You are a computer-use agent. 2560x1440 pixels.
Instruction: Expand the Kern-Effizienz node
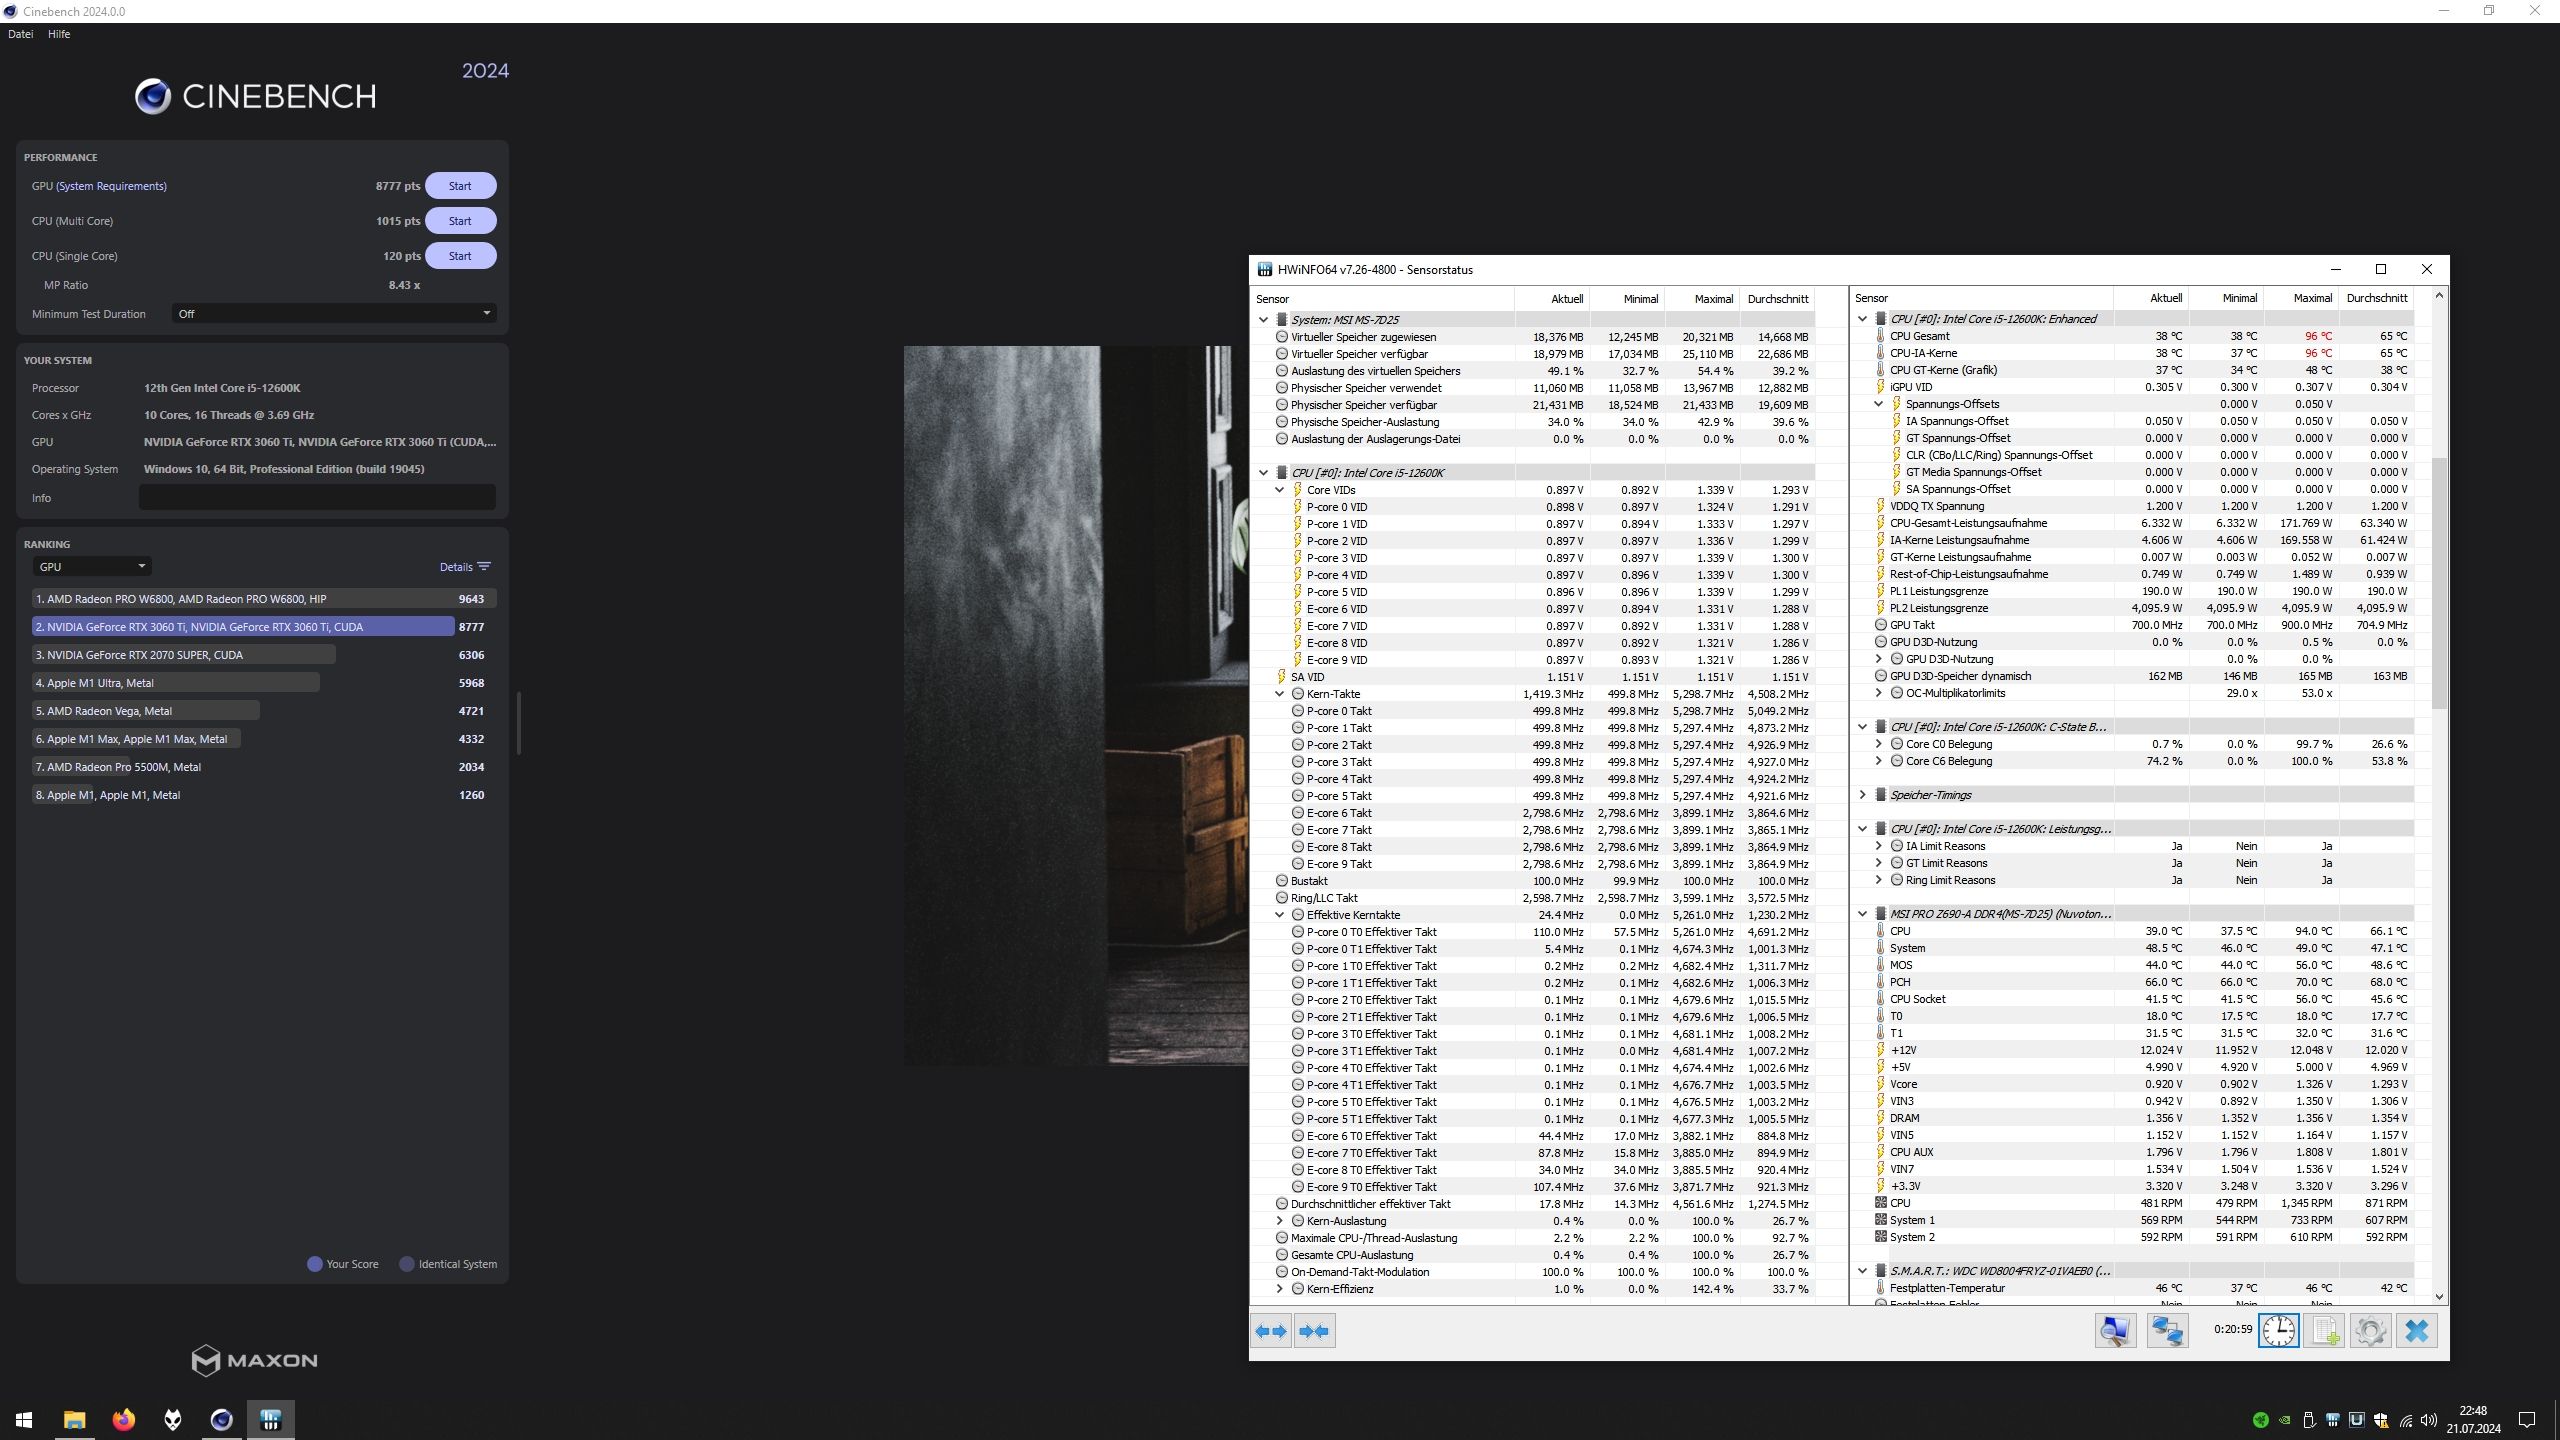(1279, 1289)
